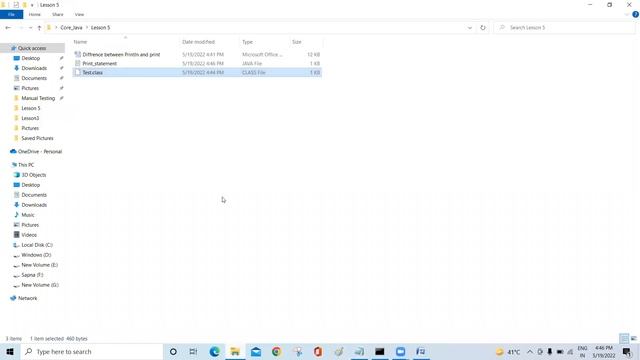This screenshot has height=360, width=640.
Task: Open pinned Downloads under Quick access
Action: pos(34,68)
